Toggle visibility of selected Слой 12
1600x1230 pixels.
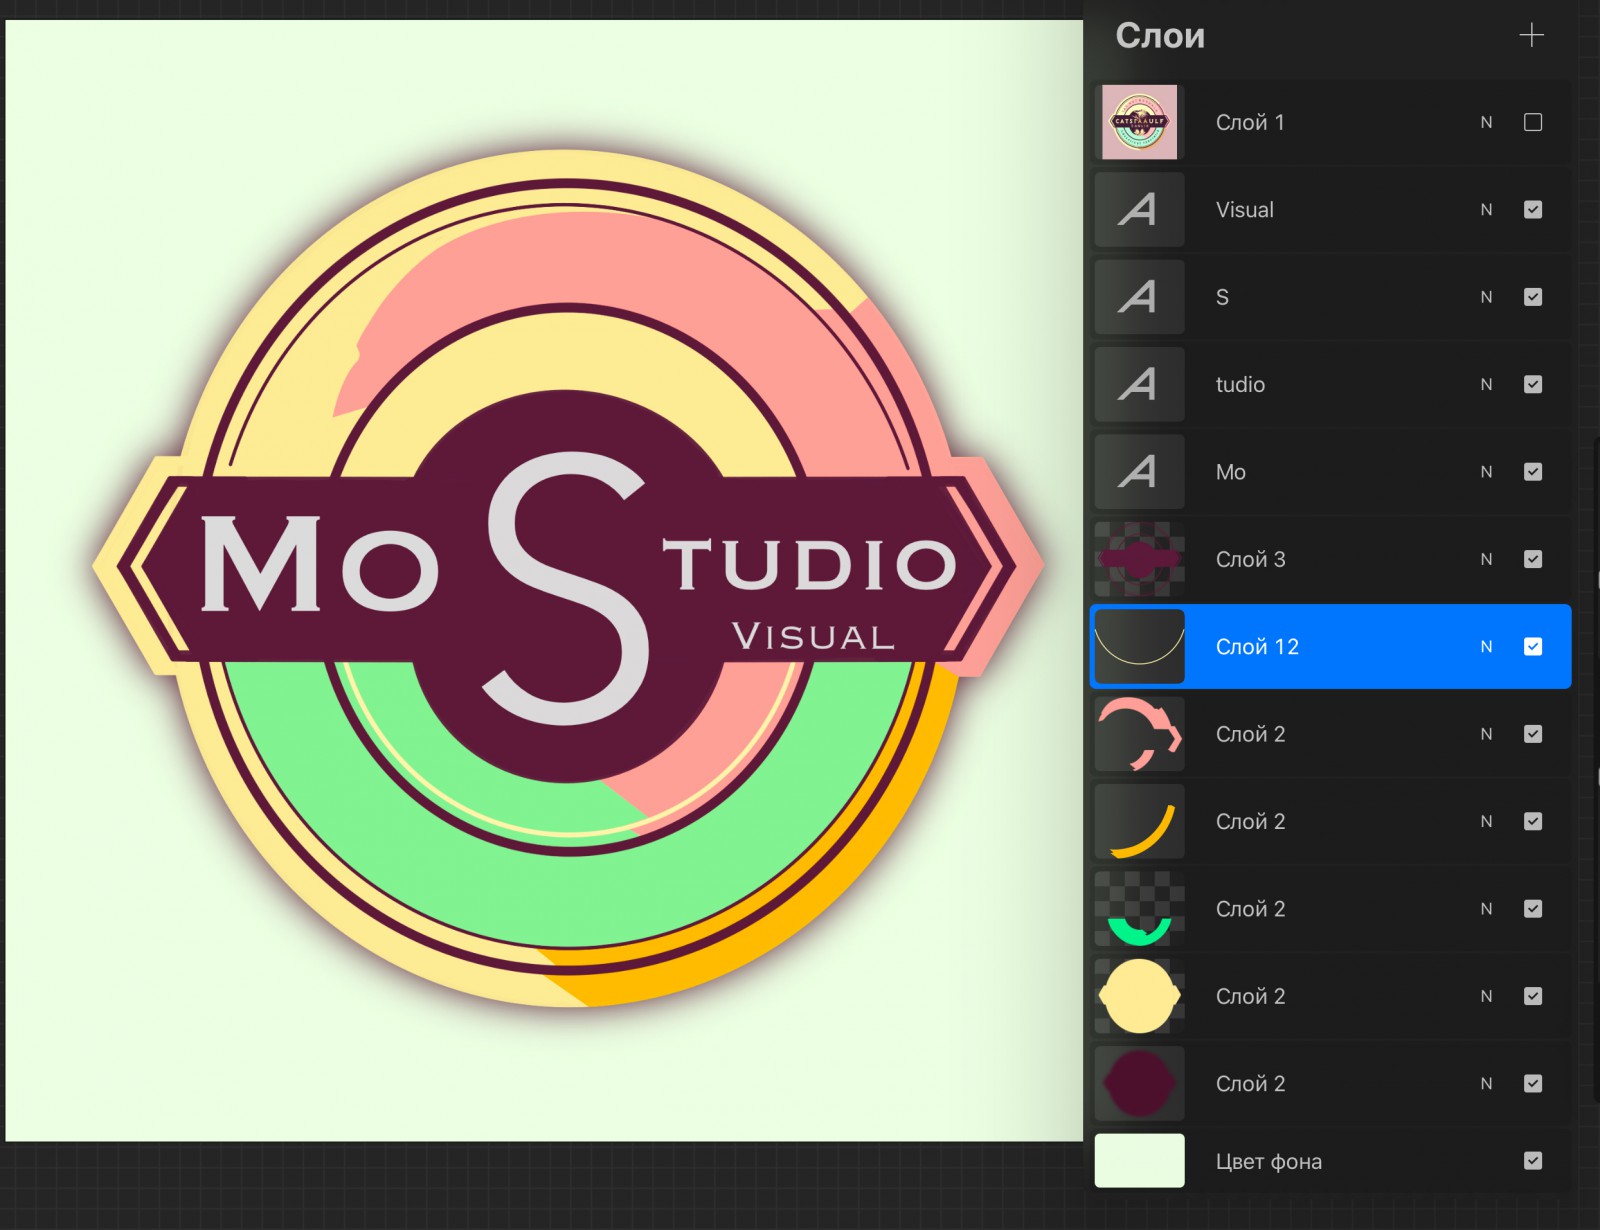click(x=1533, y=647)
